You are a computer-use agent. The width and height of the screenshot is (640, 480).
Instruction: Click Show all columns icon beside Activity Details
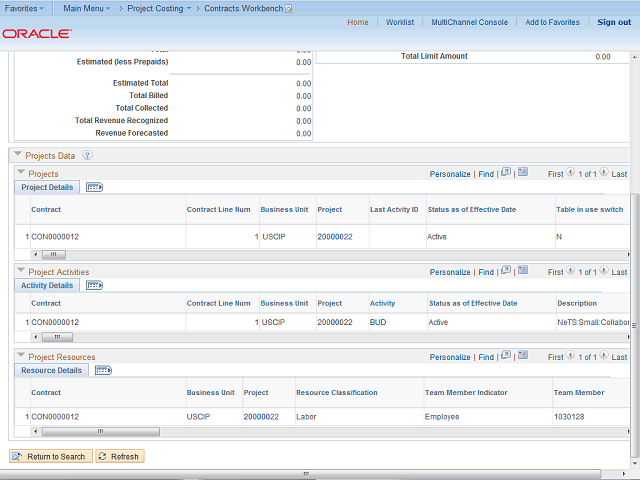[x=95, y=285]
